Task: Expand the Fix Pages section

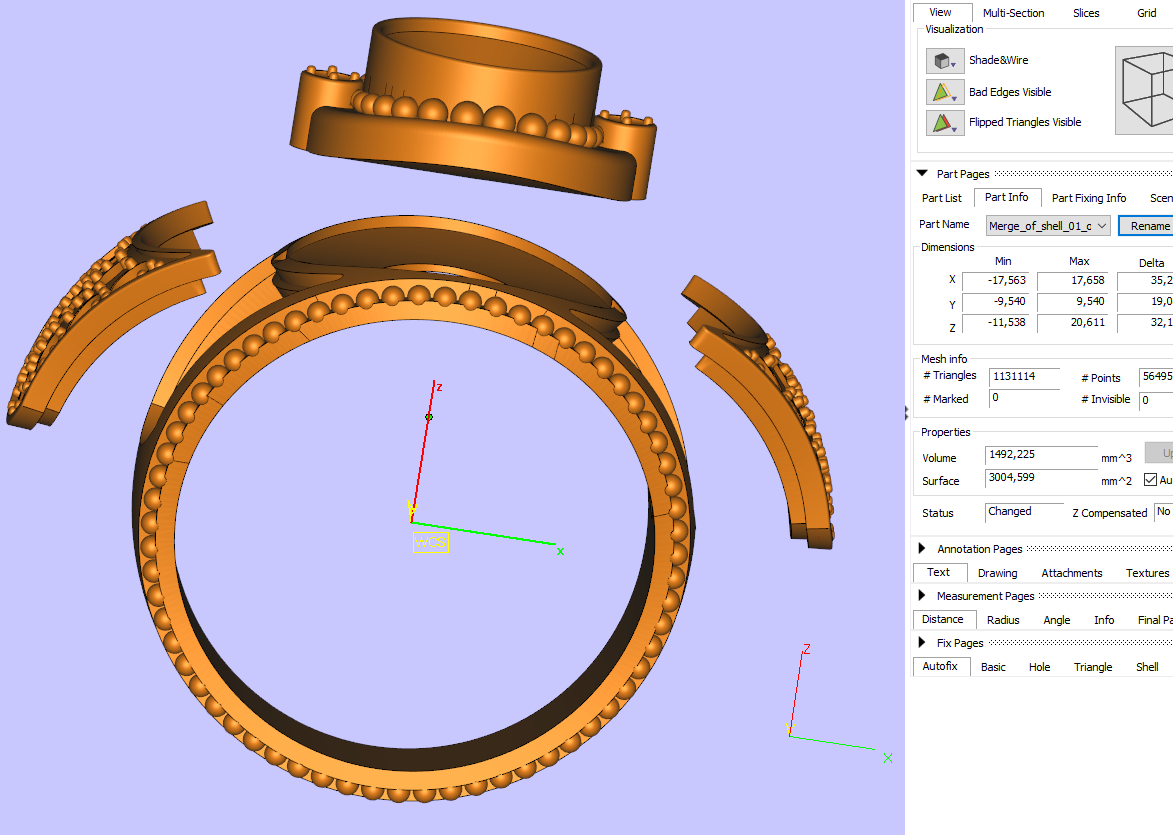Action: [x=922, y=643]
